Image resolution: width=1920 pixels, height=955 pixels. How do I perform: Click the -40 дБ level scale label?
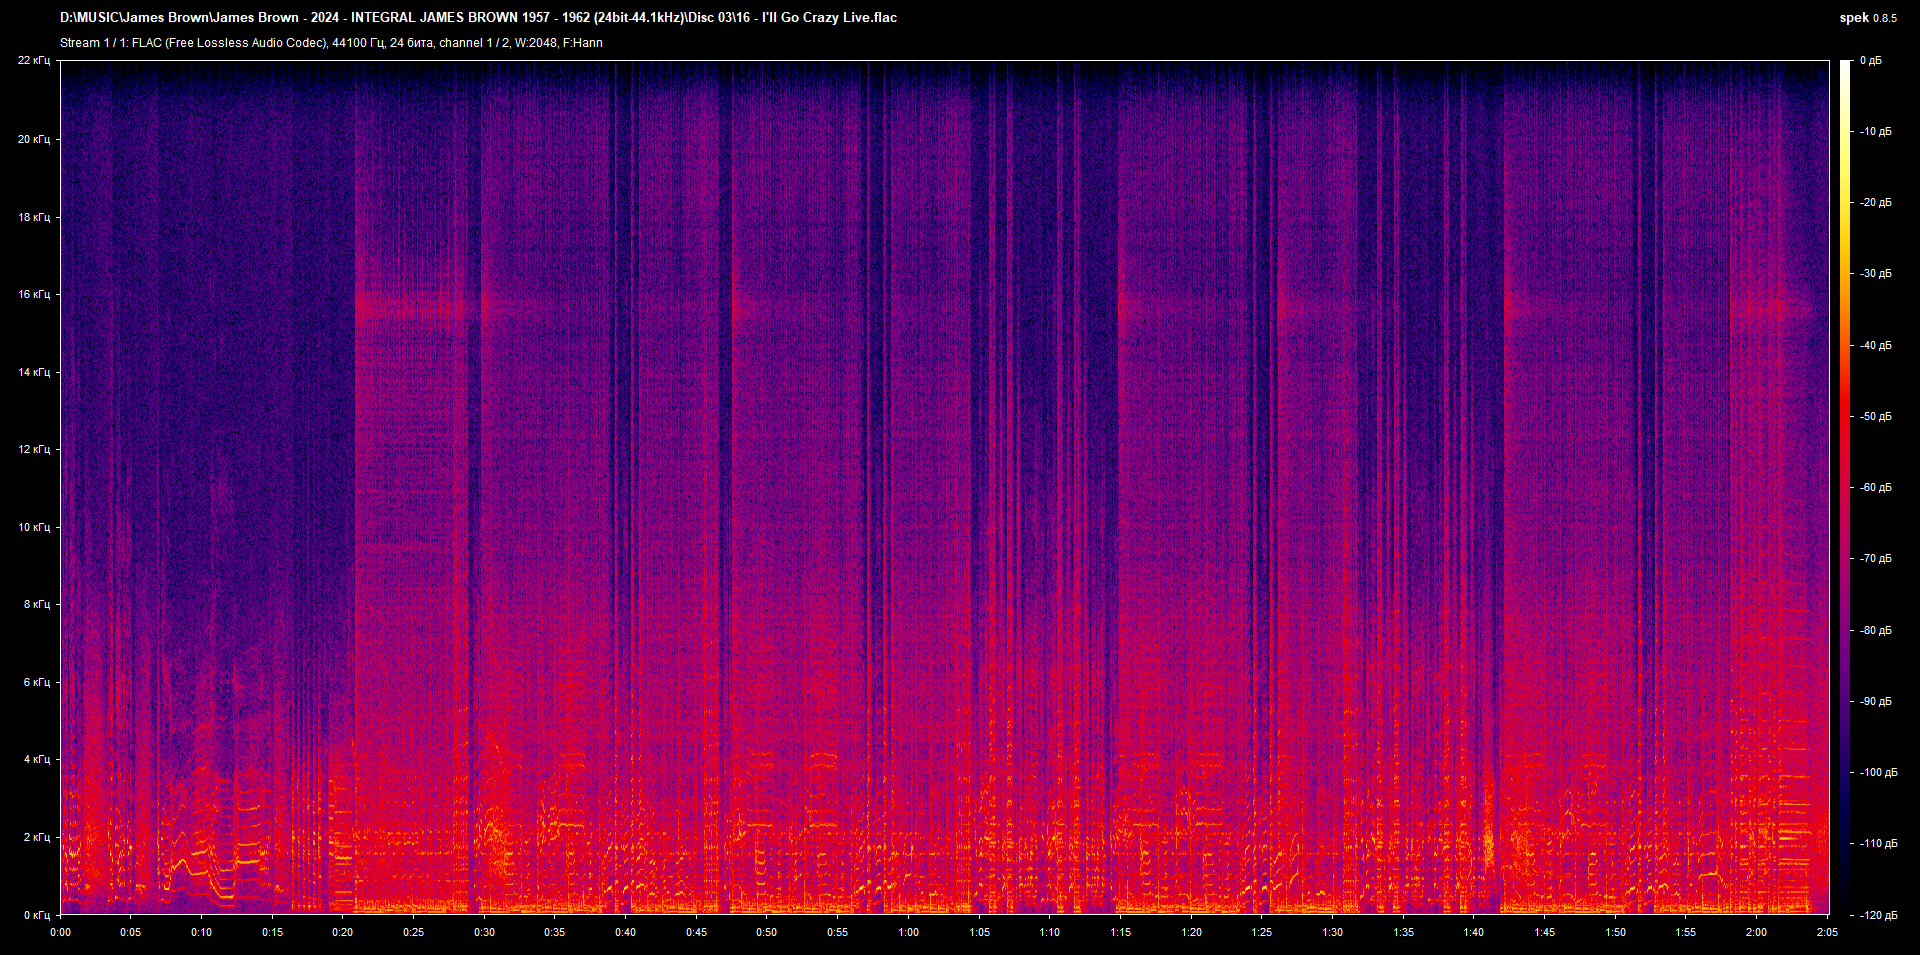coord(1875,346)
